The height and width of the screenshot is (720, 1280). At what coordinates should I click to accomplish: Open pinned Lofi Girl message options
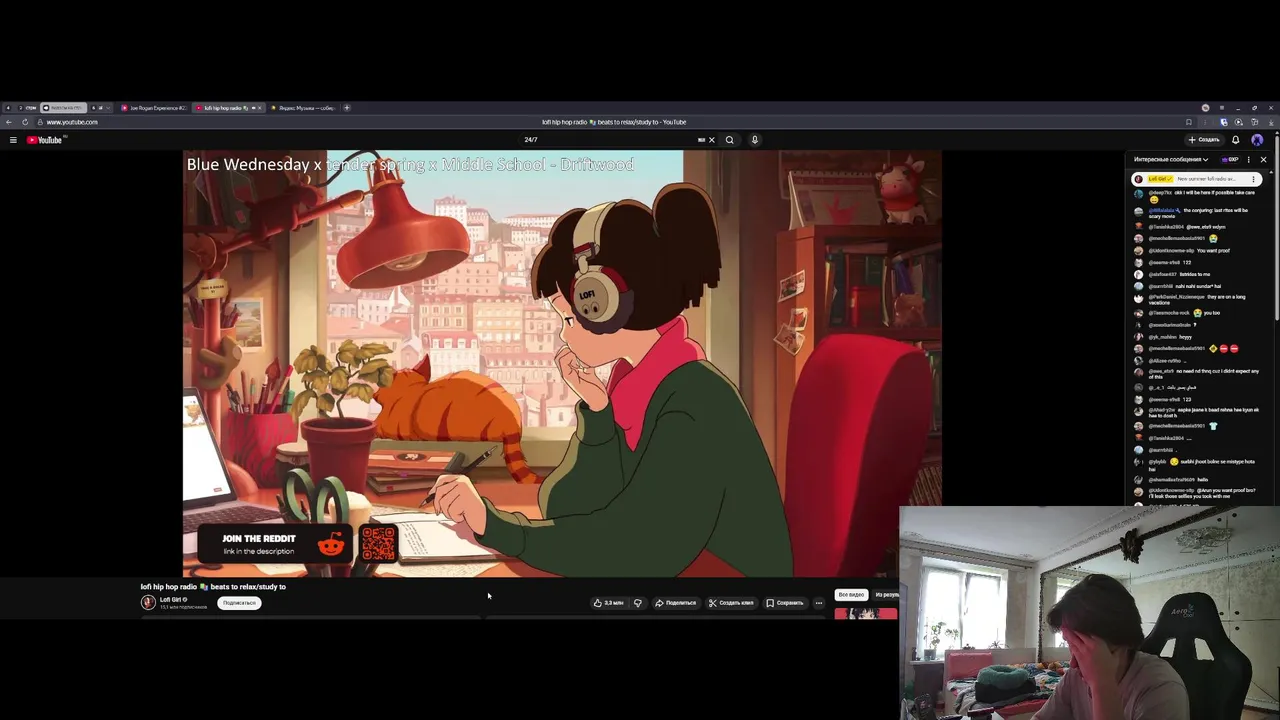[x=1253, y=179]
